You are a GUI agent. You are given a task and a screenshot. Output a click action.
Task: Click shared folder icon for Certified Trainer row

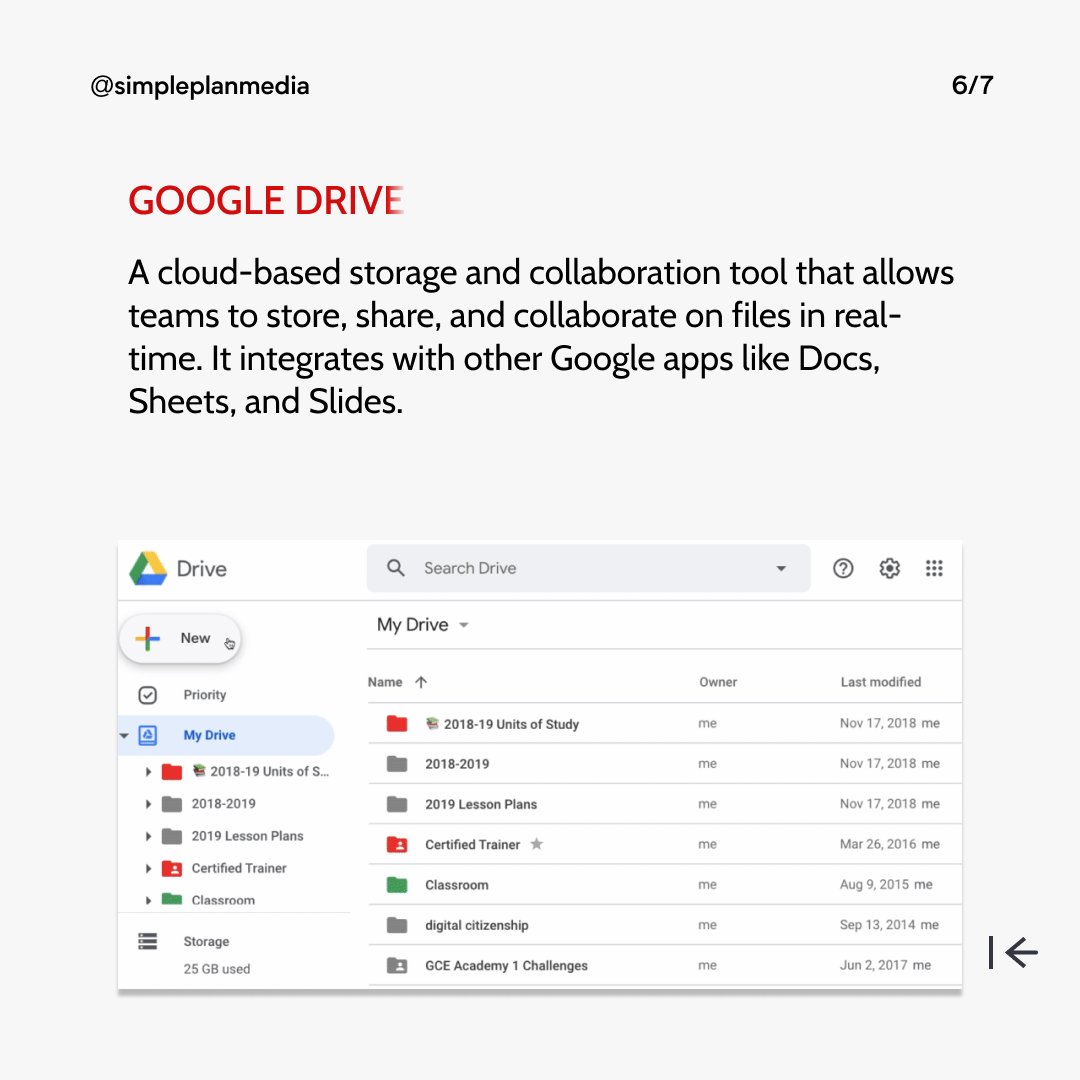[x=397, y=844]
